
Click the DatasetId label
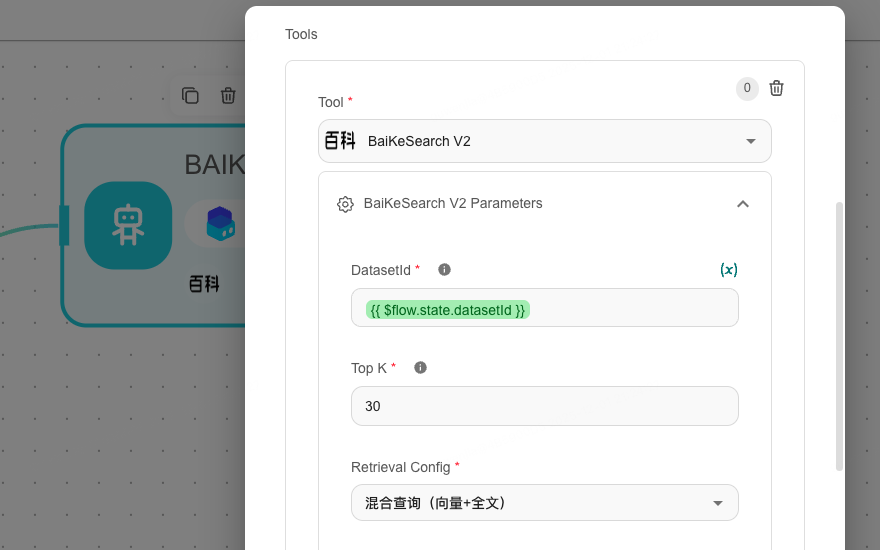point(381,271)
